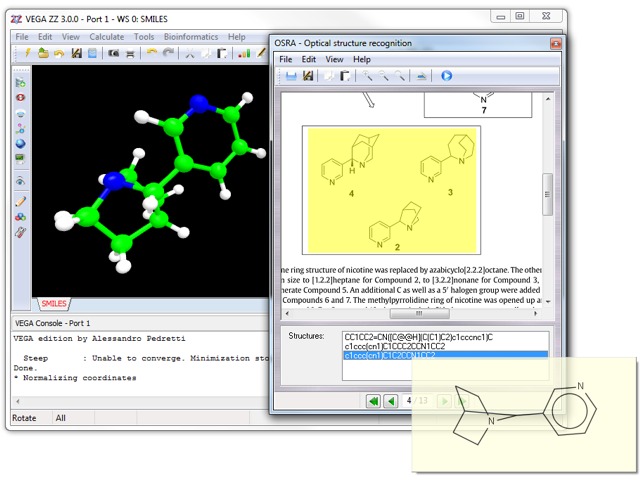640x480 pixels.
Task: Click the Copy icon in VEGA toolbar
Action: 206,53
